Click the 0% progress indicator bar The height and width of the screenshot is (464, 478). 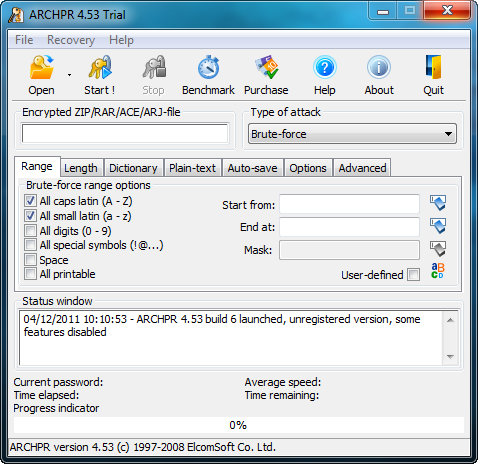[239, 425]
